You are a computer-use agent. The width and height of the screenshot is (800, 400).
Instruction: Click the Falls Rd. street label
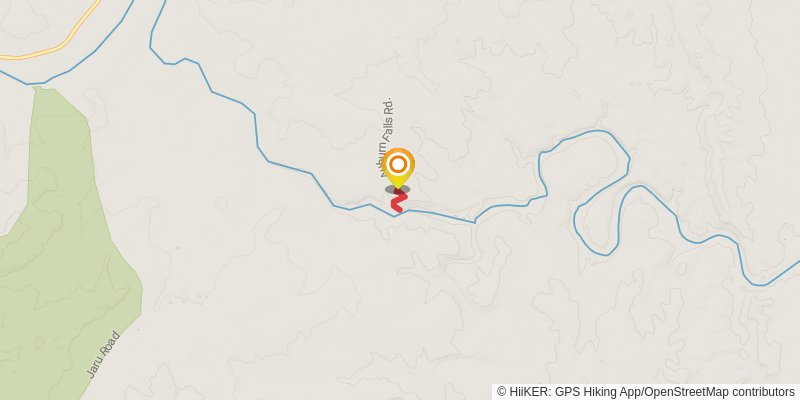(389, 118)
